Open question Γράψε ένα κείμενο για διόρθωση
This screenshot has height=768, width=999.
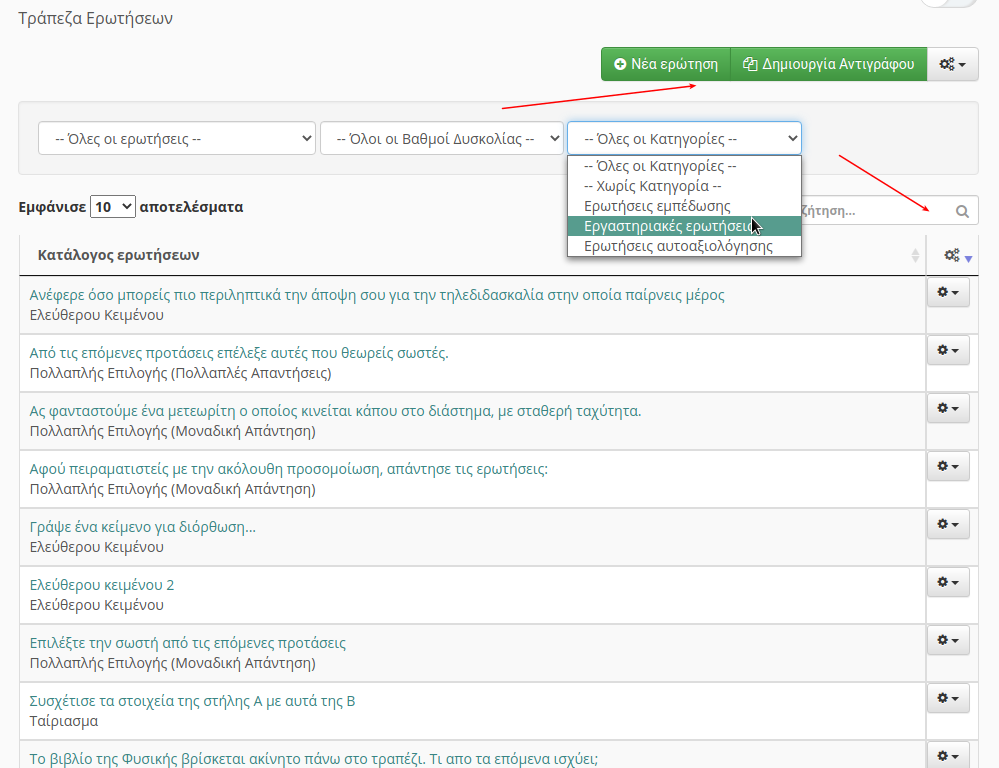coord(143,527)
